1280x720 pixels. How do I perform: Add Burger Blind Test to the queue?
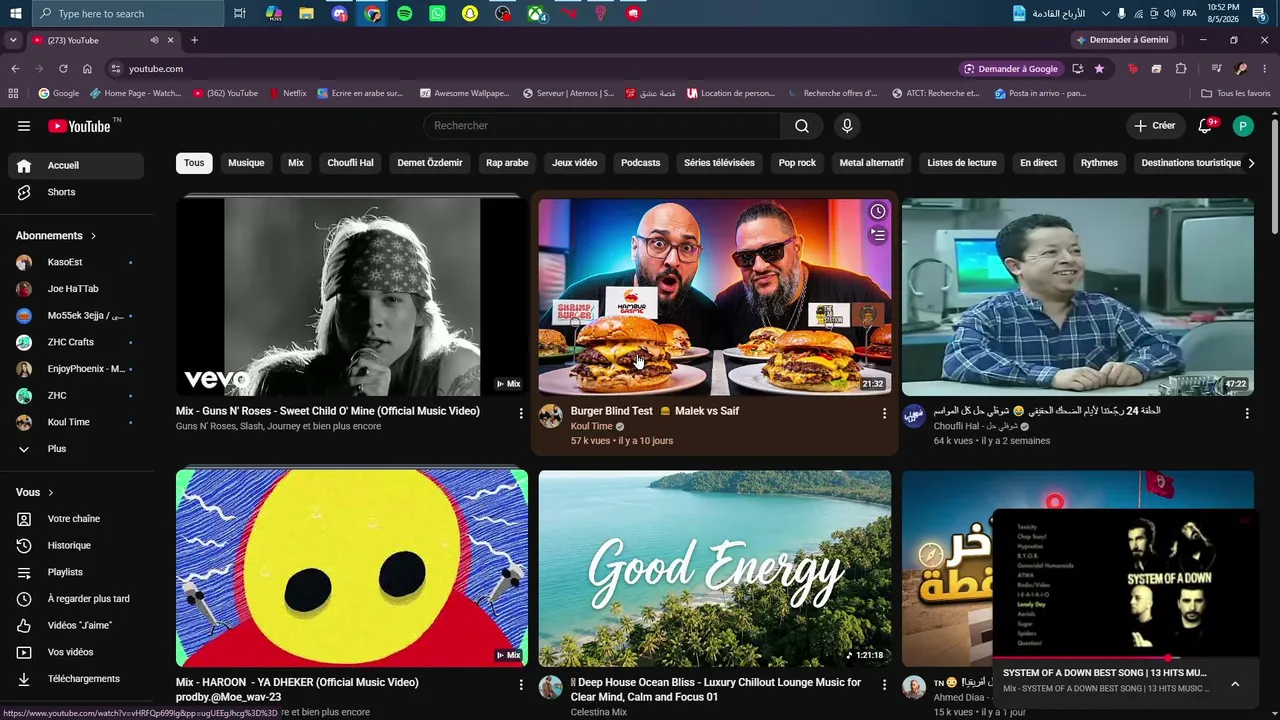(877, 236)
